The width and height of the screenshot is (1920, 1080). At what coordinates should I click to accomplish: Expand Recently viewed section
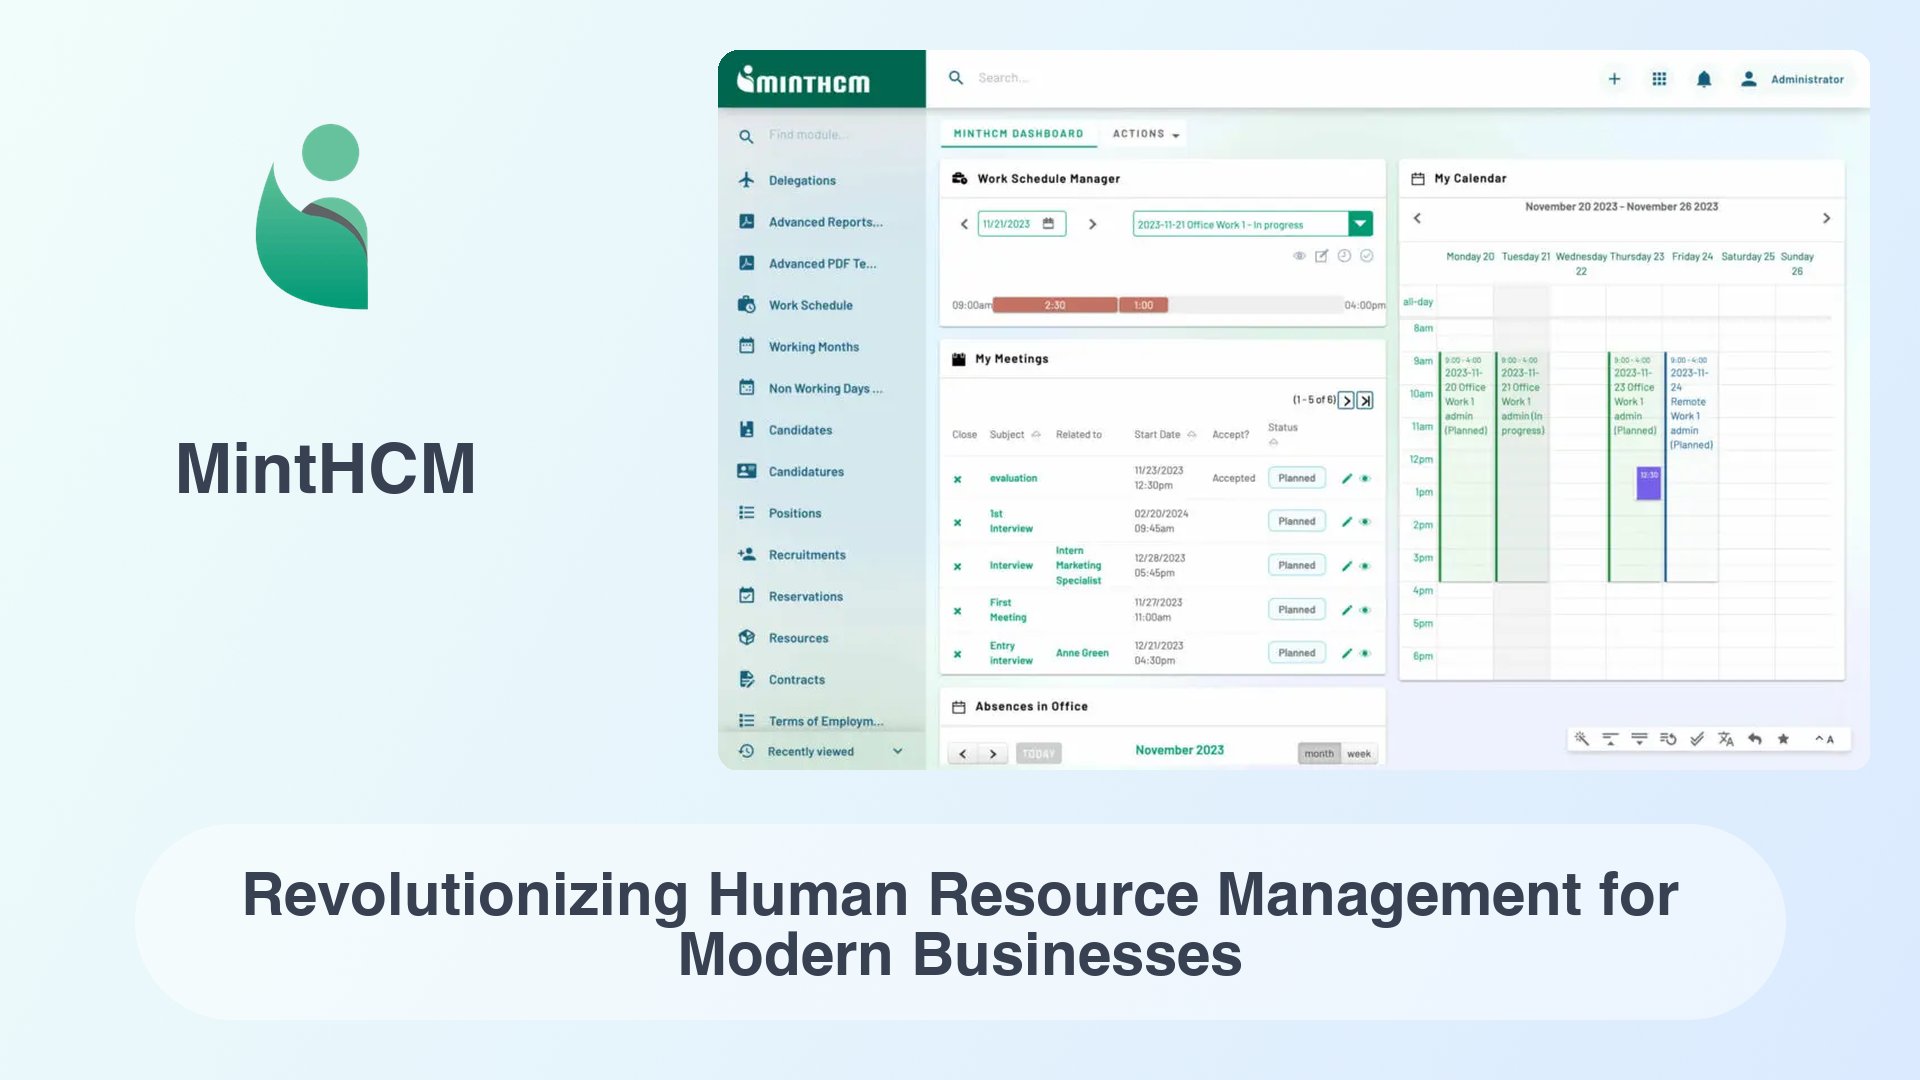(x=821, y=752)
